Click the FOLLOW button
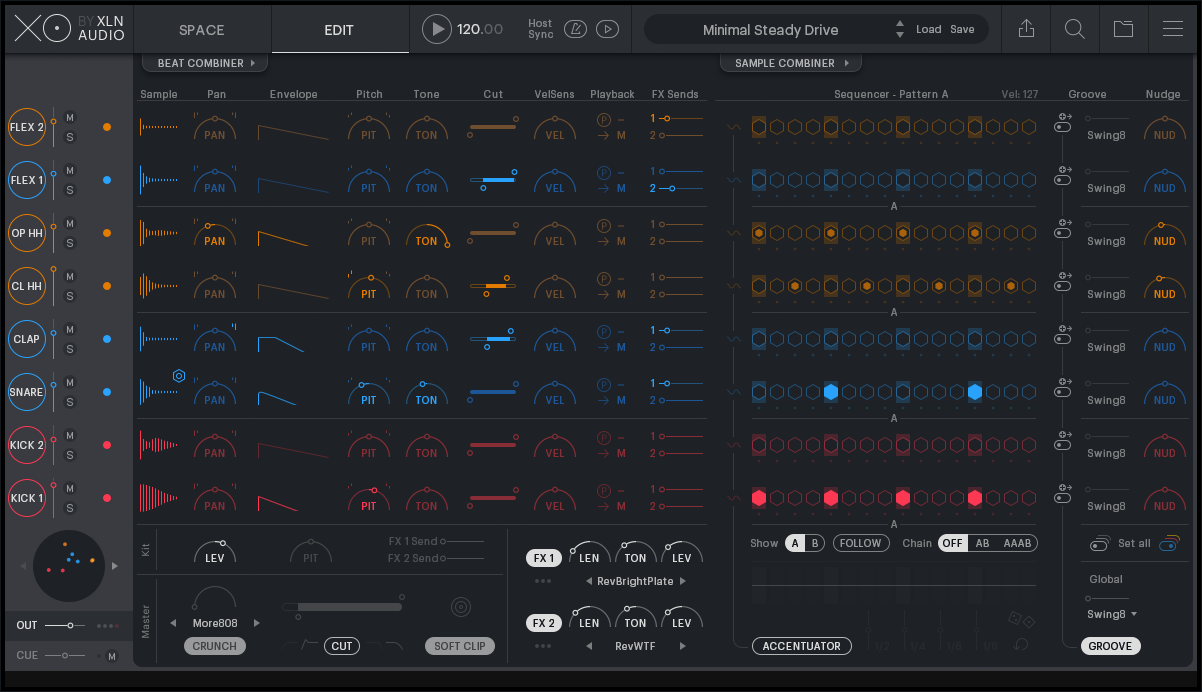Image resolution: width=1202 pixels, height=692 pixels. (860, 543)
